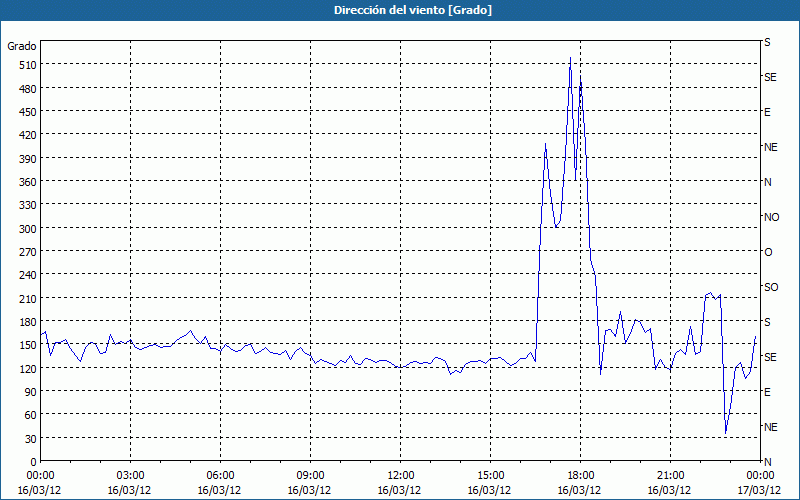Viewport: 800px width, 500px height.
Task: Click the 300 degree axis label
Action: pos(28,229)
